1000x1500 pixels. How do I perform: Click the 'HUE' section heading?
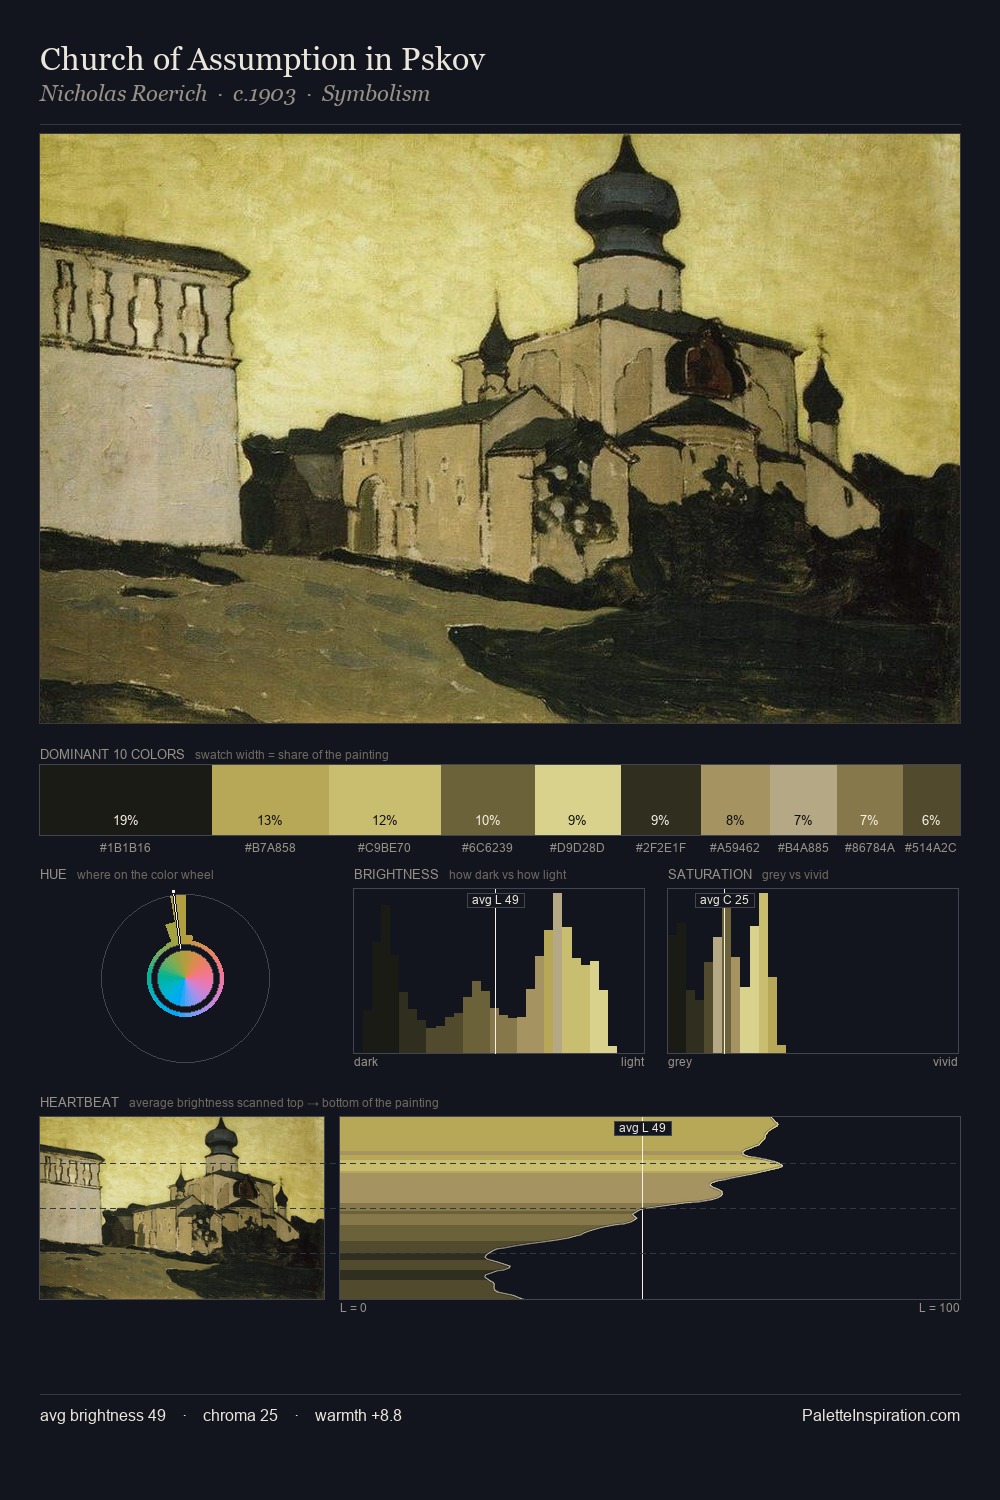click(x=53, y=874)
